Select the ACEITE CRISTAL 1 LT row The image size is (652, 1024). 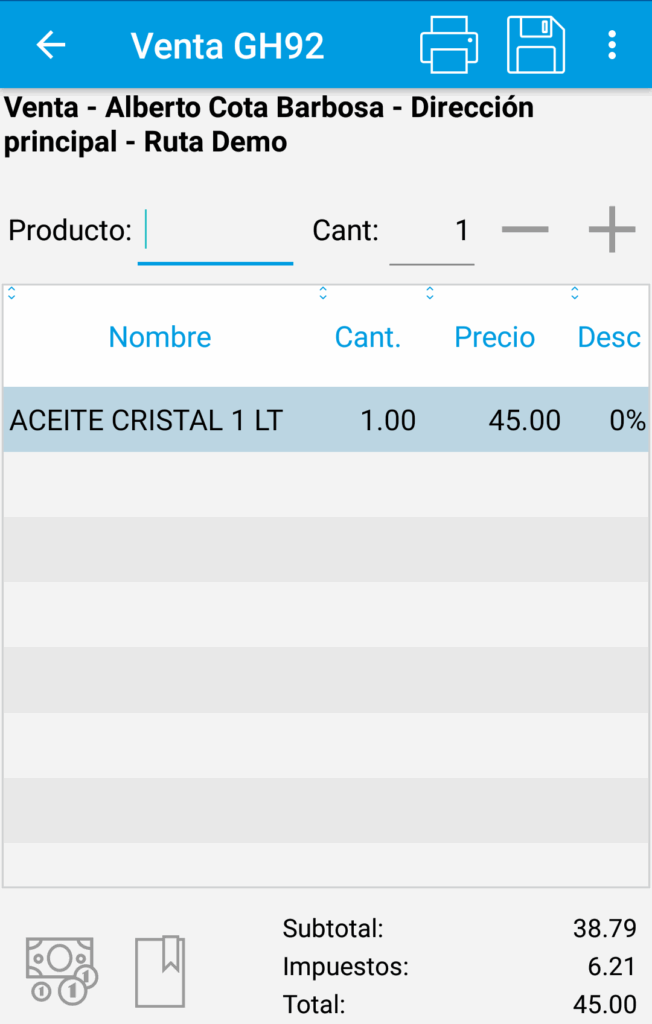(x=146, y=420)
